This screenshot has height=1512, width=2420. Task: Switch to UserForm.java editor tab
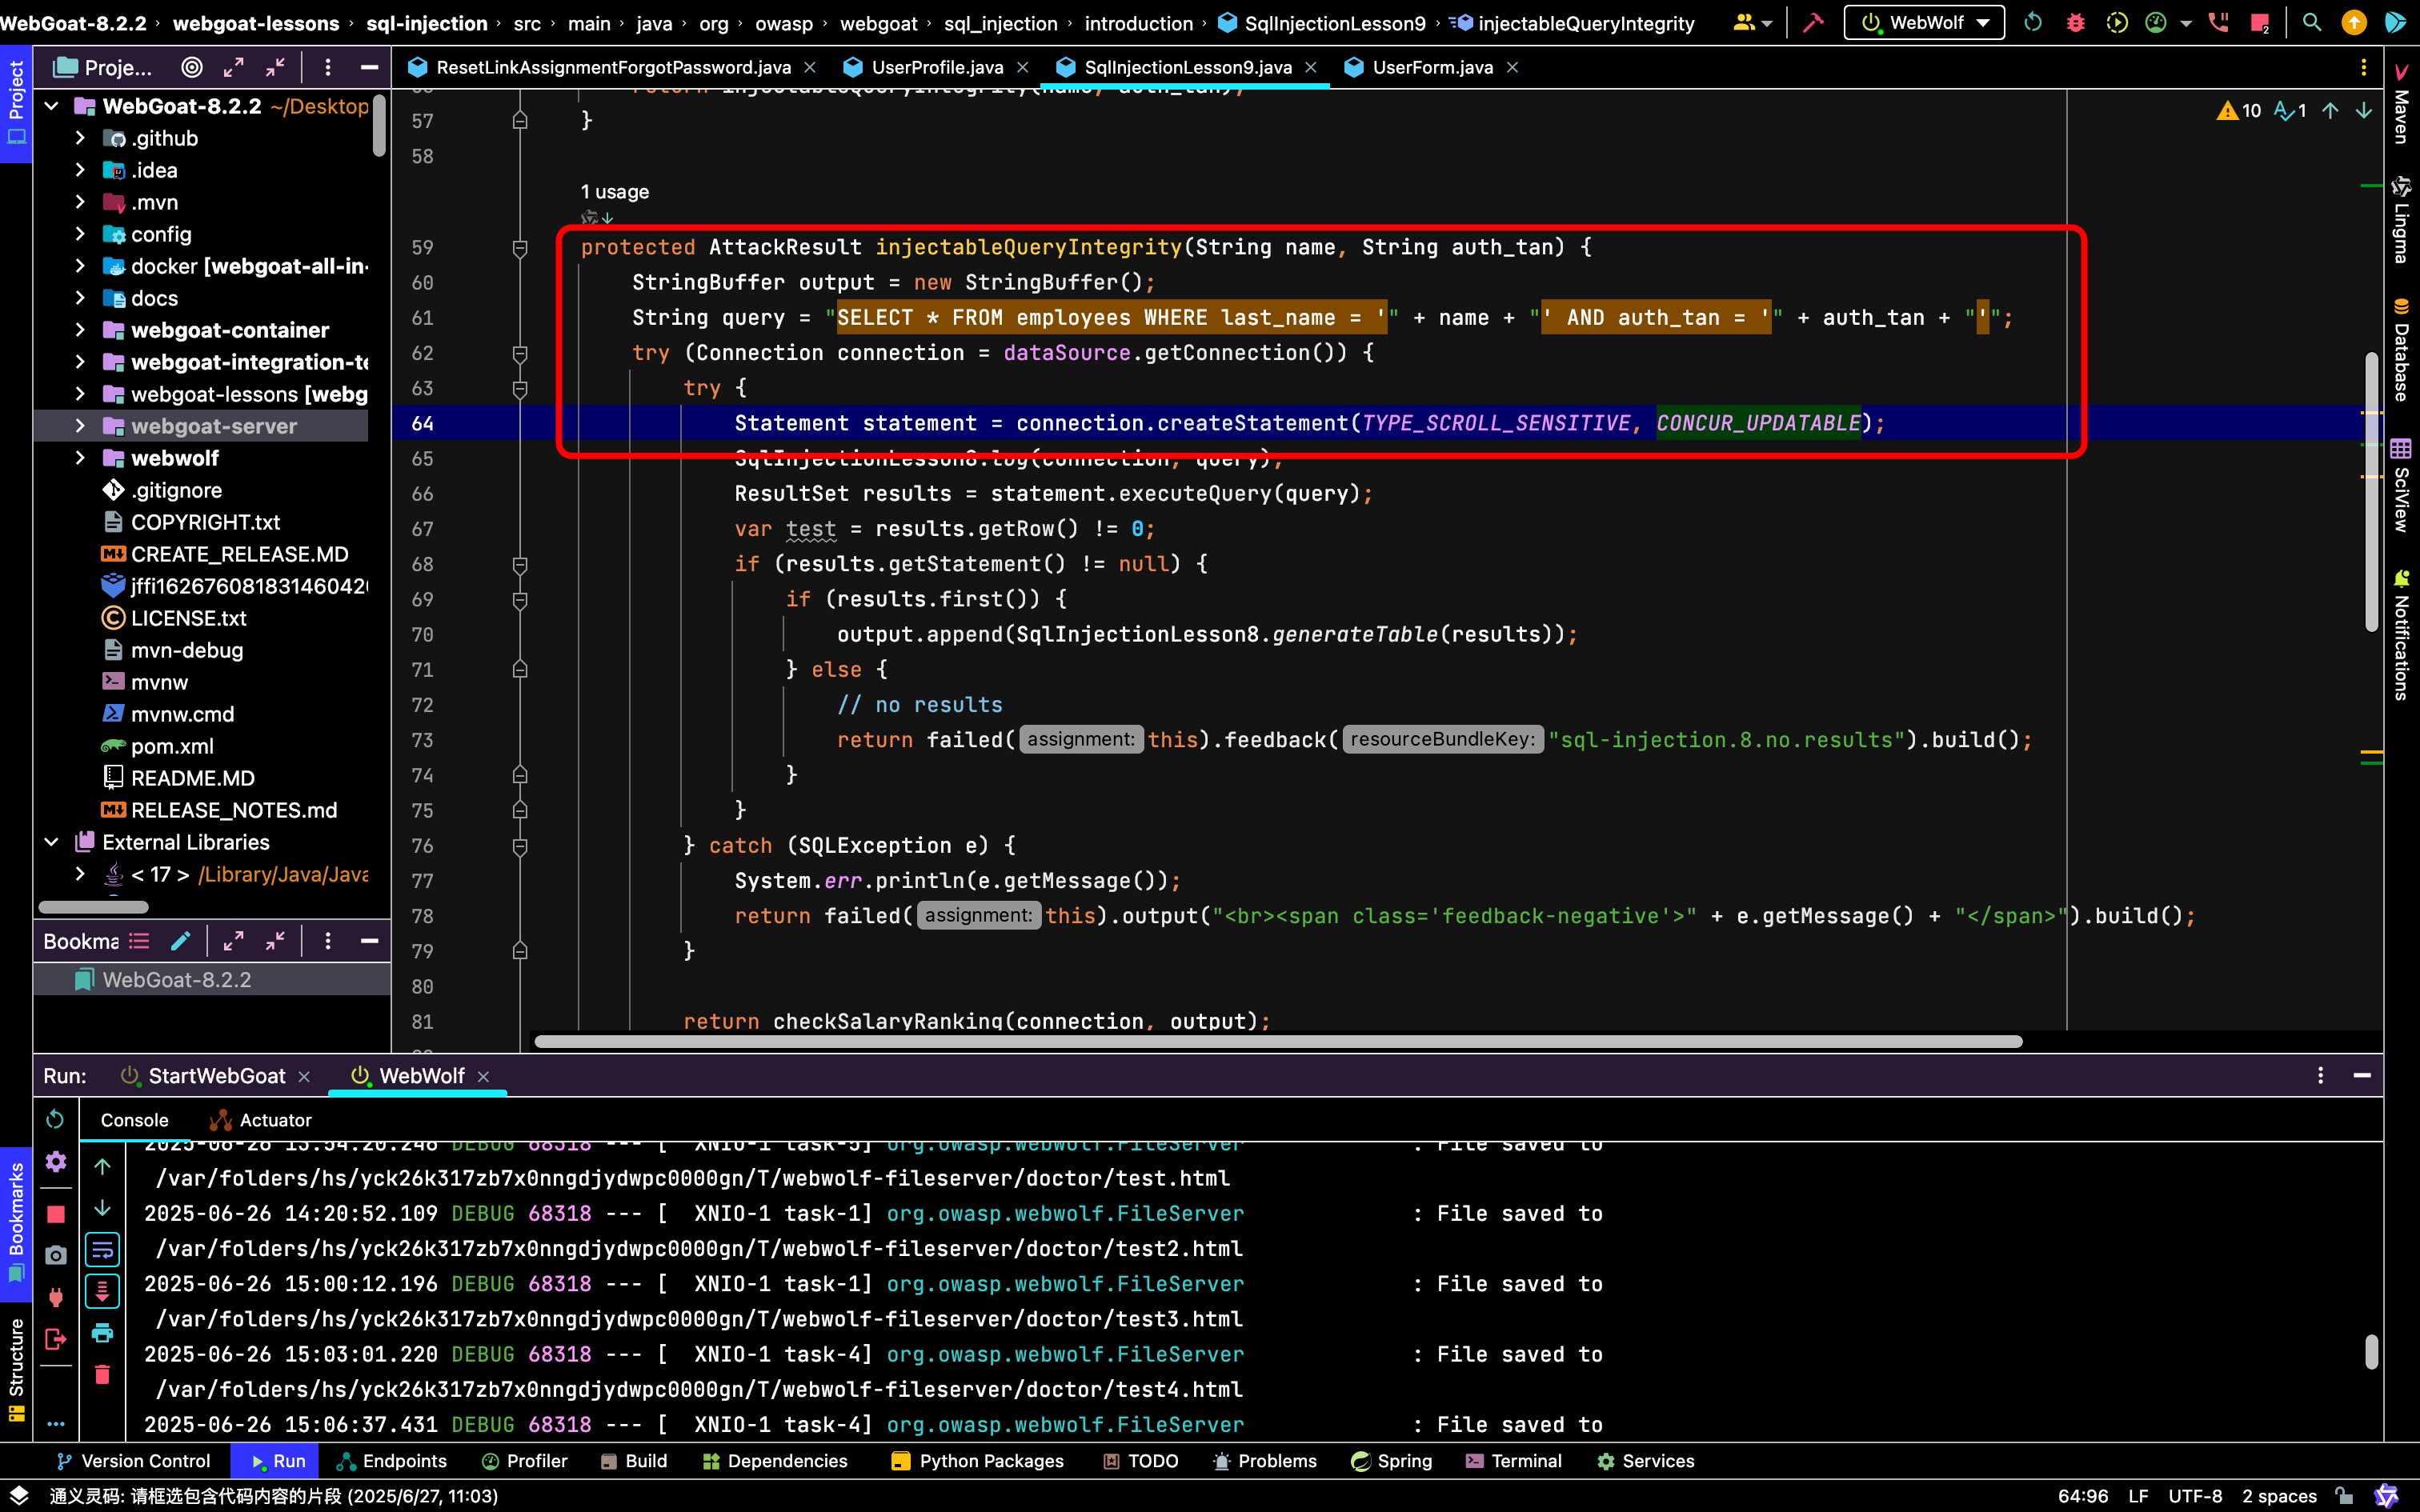coord(1431,67)
